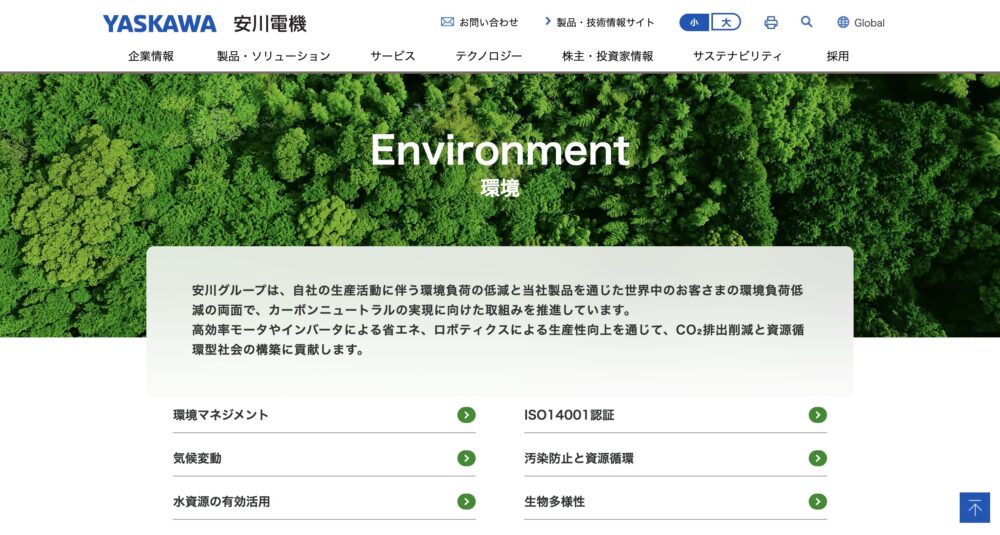Open the site search magnifier icon

click(x=806, y=22)
